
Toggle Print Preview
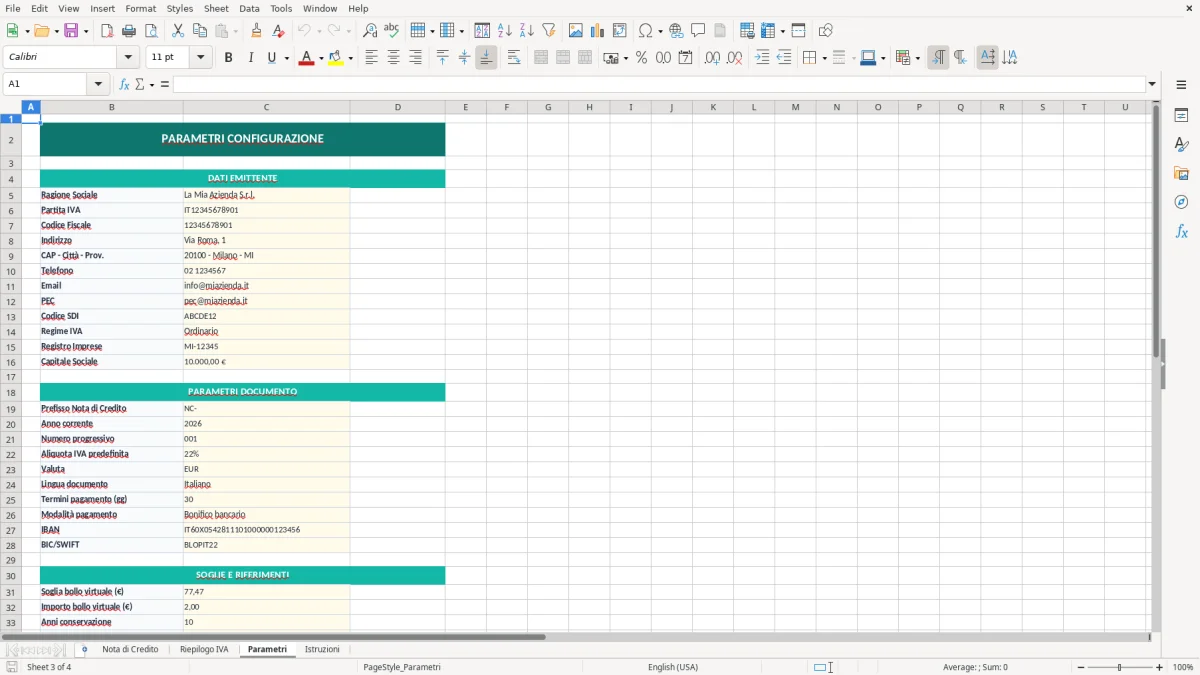click(x=150, y=31)
